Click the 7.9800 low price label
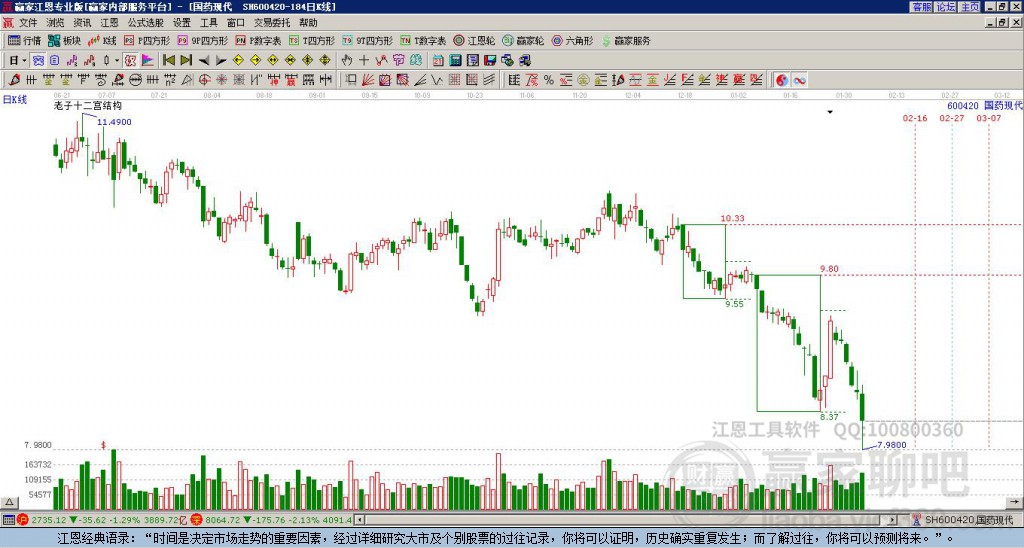Image resolution: width=1024 pixels, height=548 pixels. (x=891, y=445)
